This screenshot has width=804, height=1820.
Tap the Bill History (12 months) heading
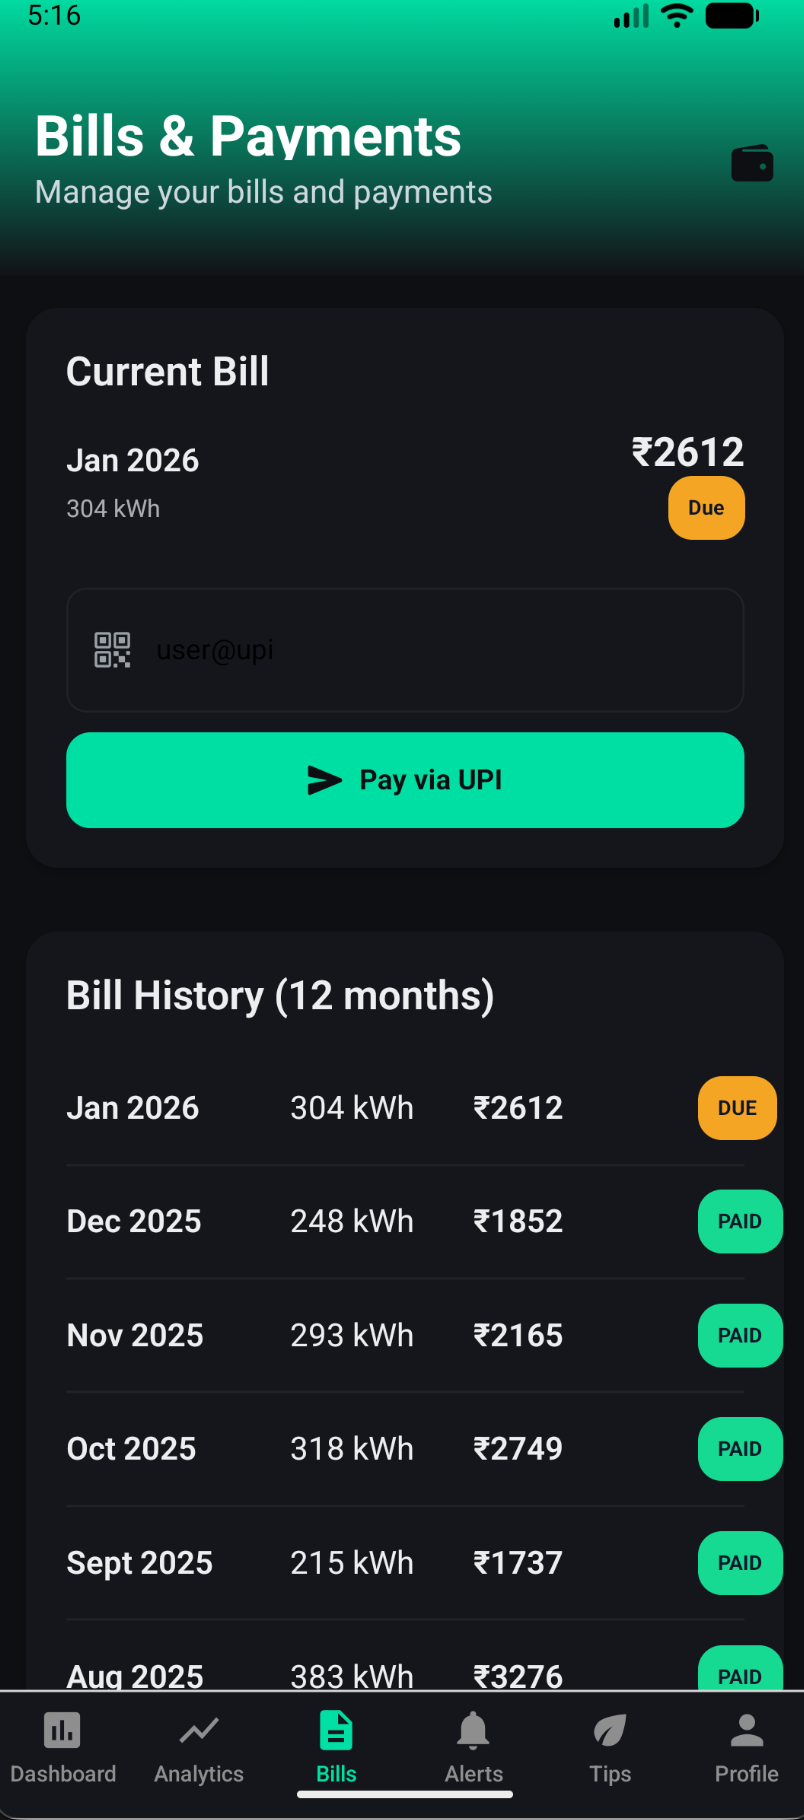280,996
